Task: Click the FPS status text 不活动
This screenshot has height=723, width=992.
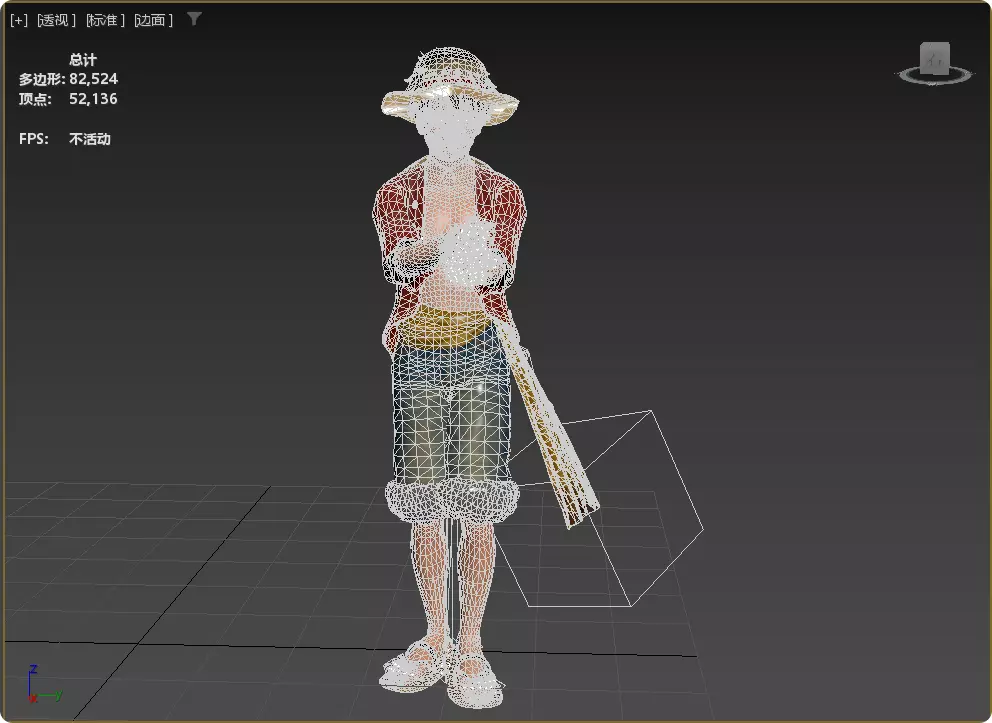Action: point(90,139)
